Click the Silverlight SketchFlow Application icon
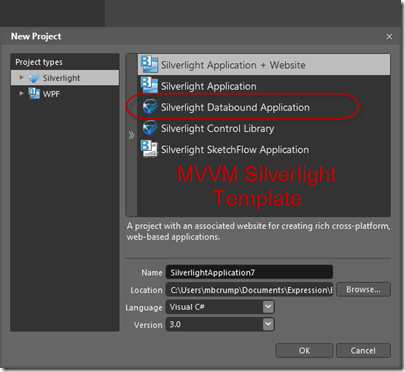405x372 pixels. [149, 149]
